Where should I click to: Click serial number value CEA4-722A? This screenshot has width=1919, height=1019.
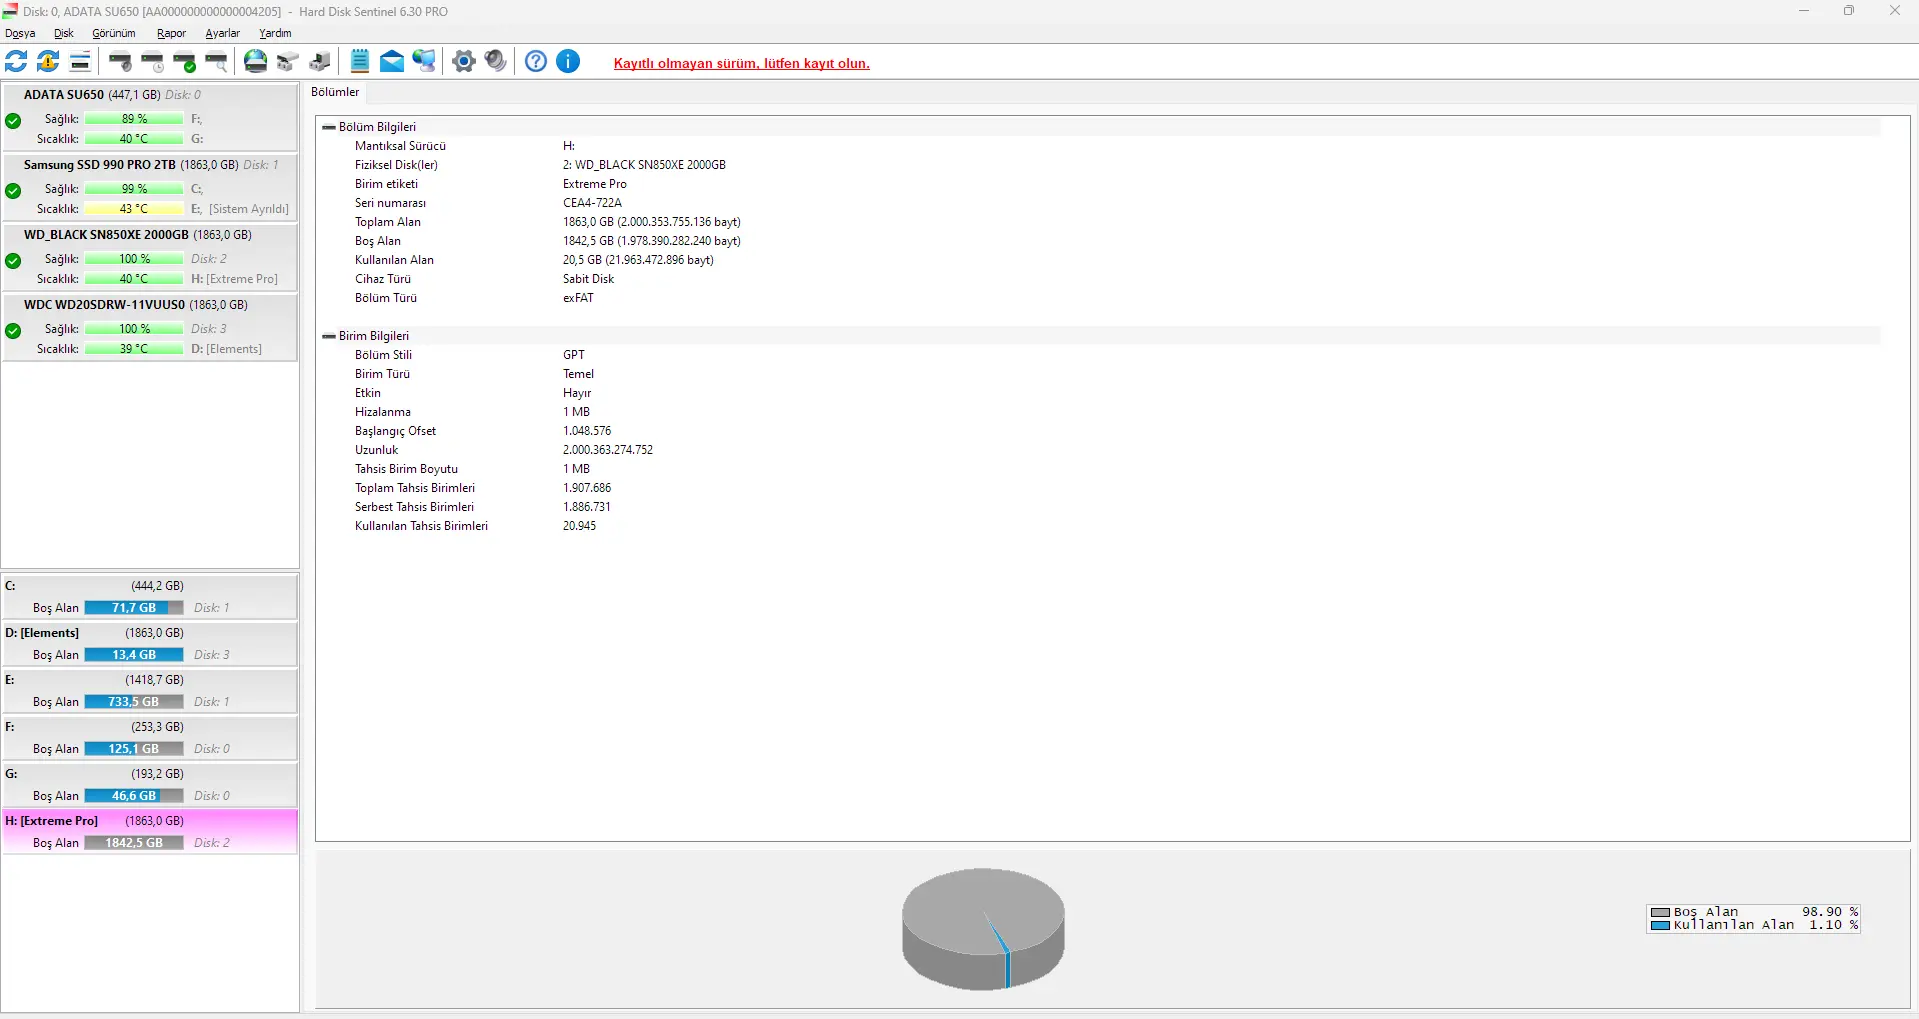[592, 203]
